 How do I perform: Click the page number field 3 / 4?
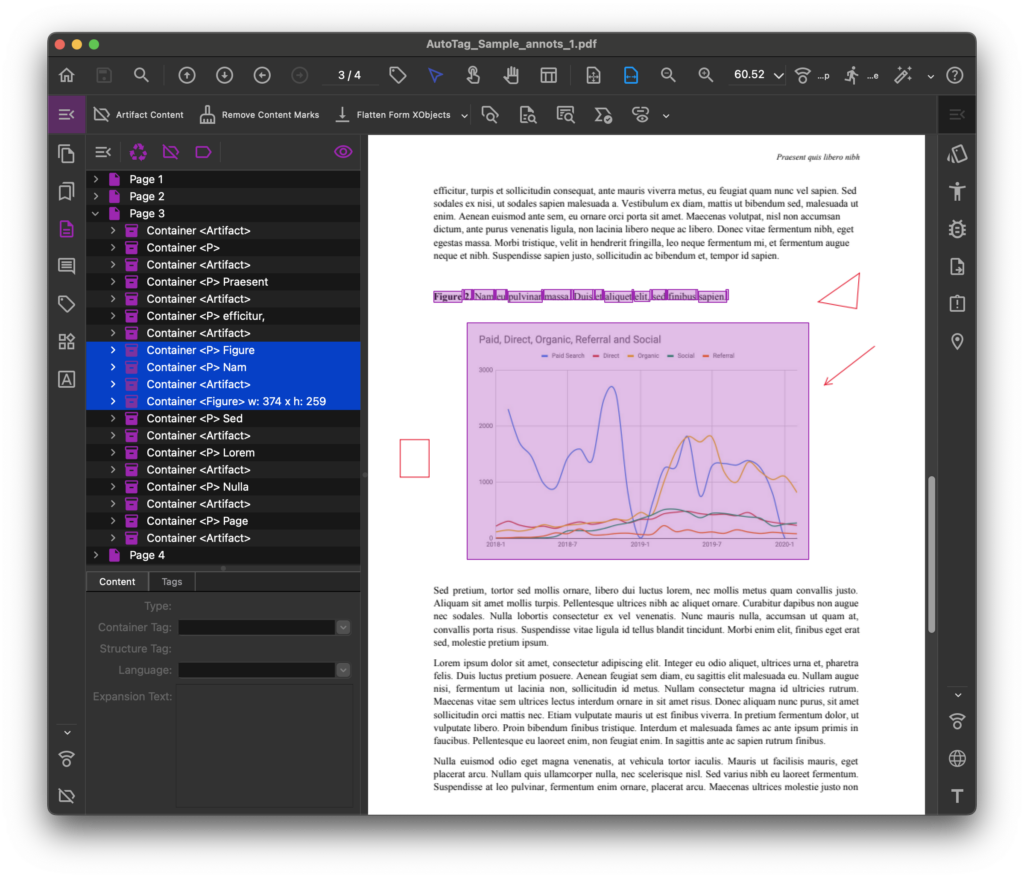tap(349, 76)
